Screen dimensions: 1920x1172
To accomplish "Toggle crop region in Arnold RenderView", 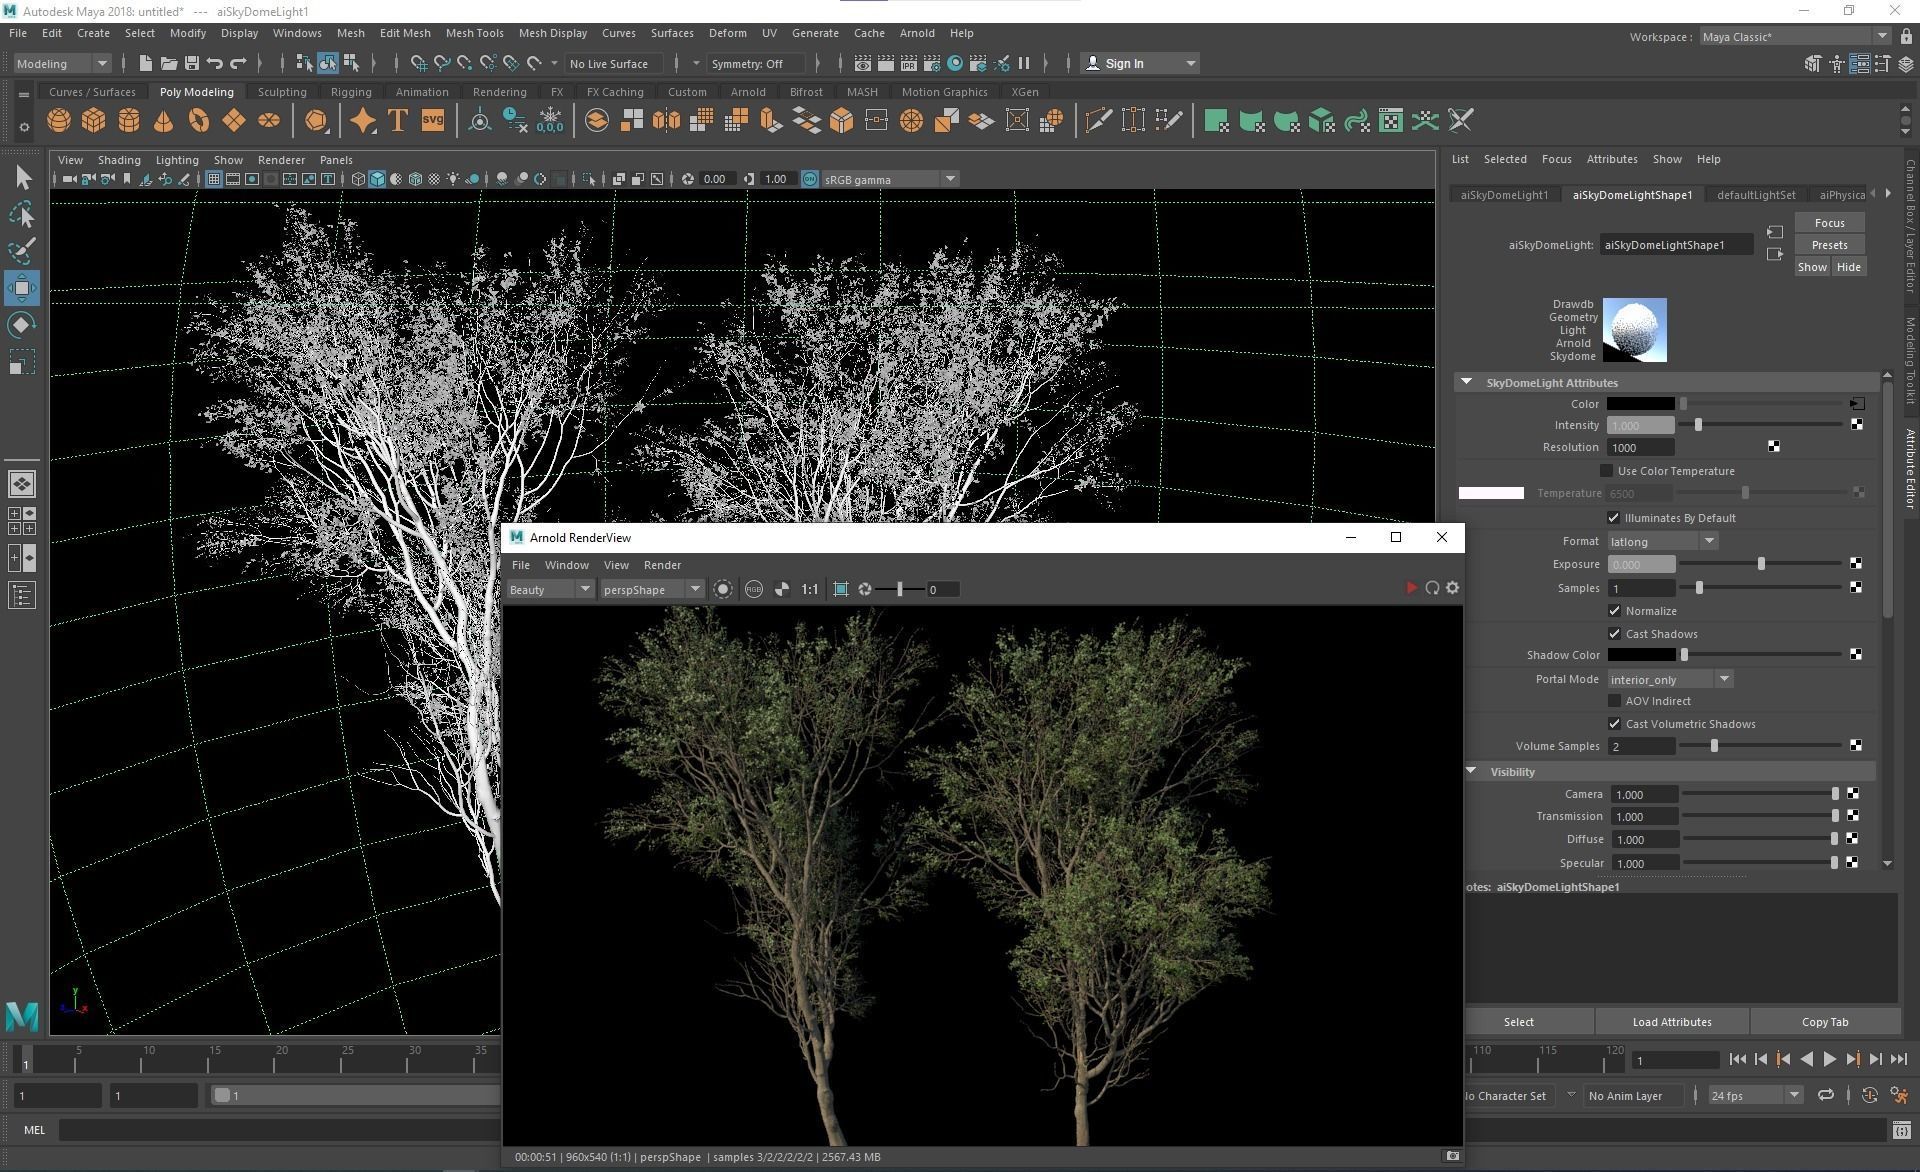I will pos(841,589).
